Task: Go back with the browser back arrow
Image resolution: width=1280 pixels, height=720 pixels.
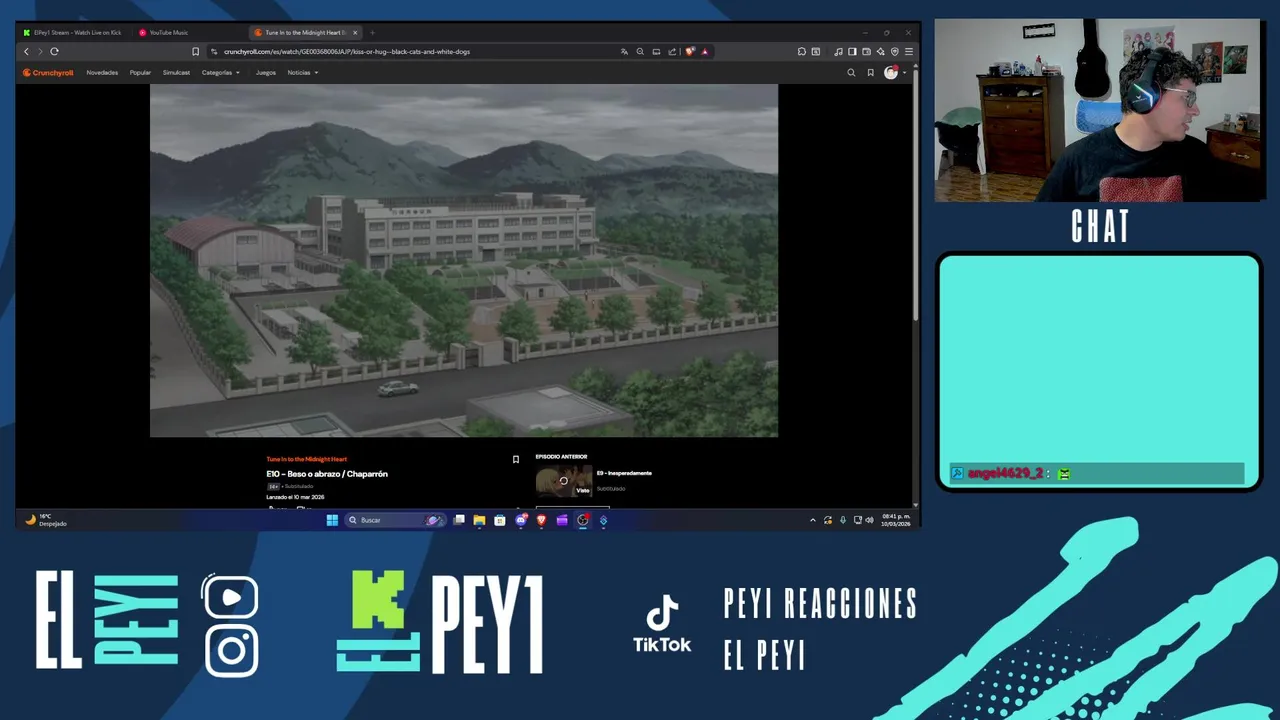Action: click(26, 51)
